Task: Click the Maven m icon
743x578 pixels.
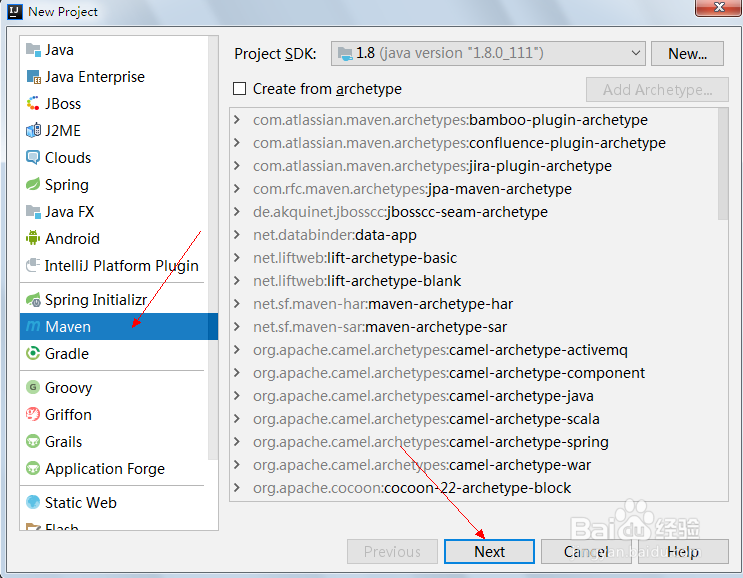Action: tap(33, 326)
